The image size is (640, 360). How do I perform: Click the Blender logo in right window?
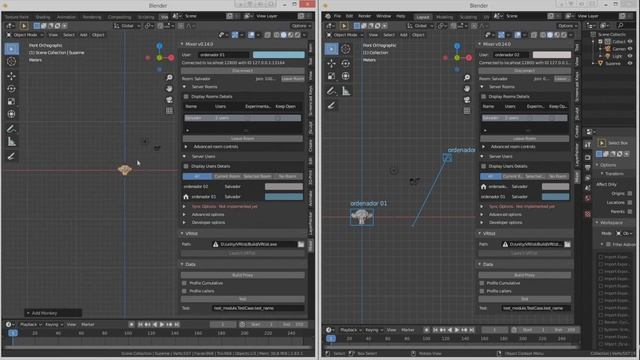click(x=328, y=16)
